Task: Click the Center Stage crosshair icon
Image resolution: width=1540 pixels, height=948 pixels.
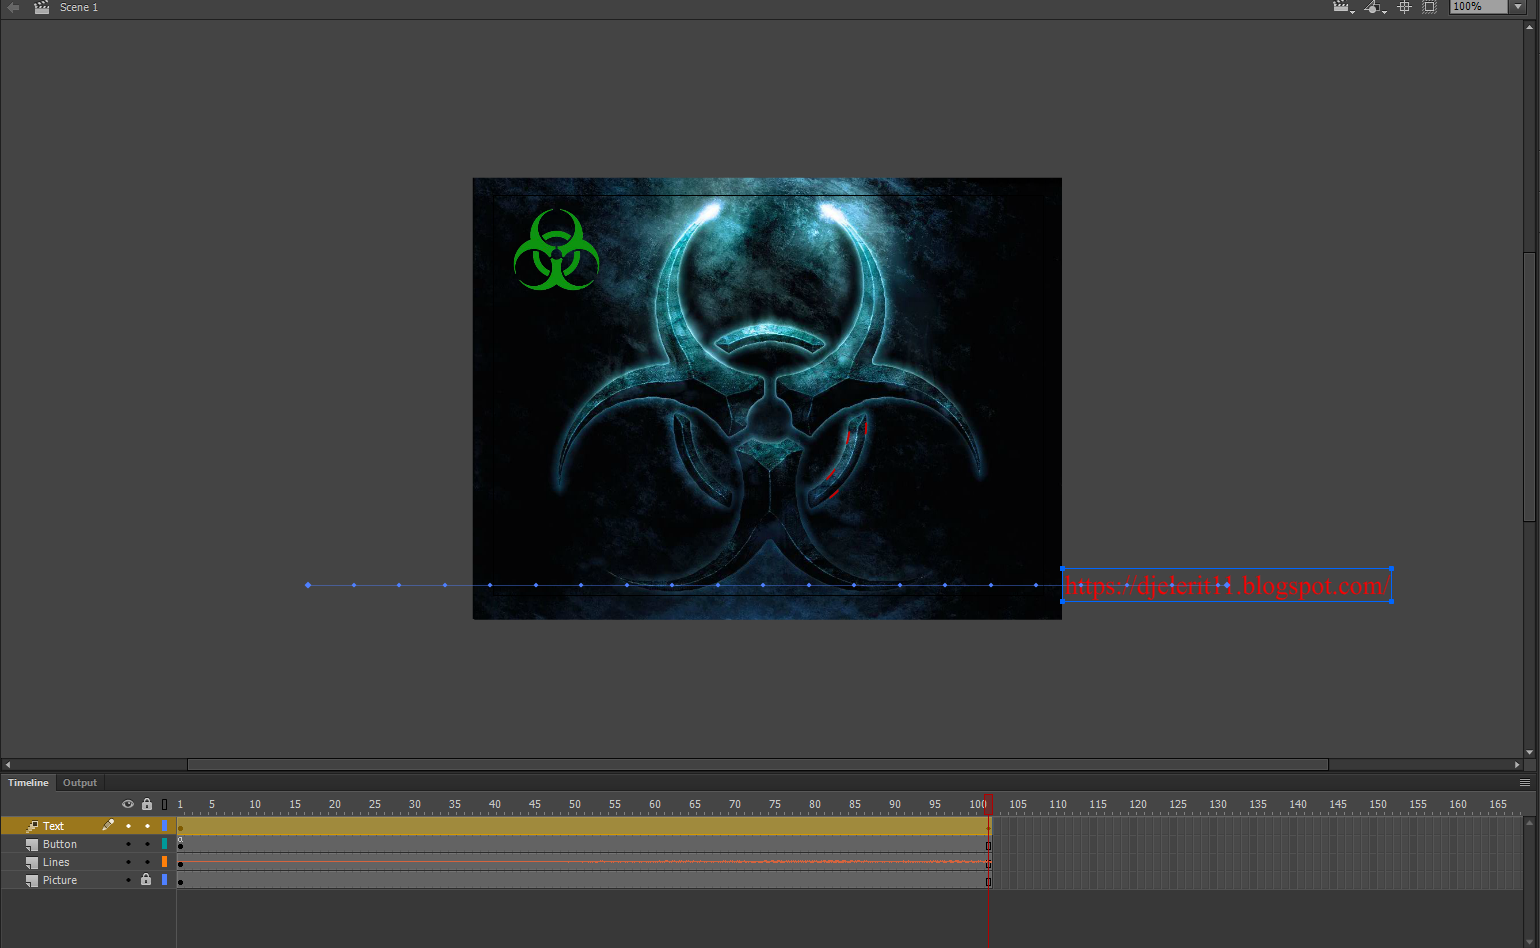Action: pos(1404,7)
